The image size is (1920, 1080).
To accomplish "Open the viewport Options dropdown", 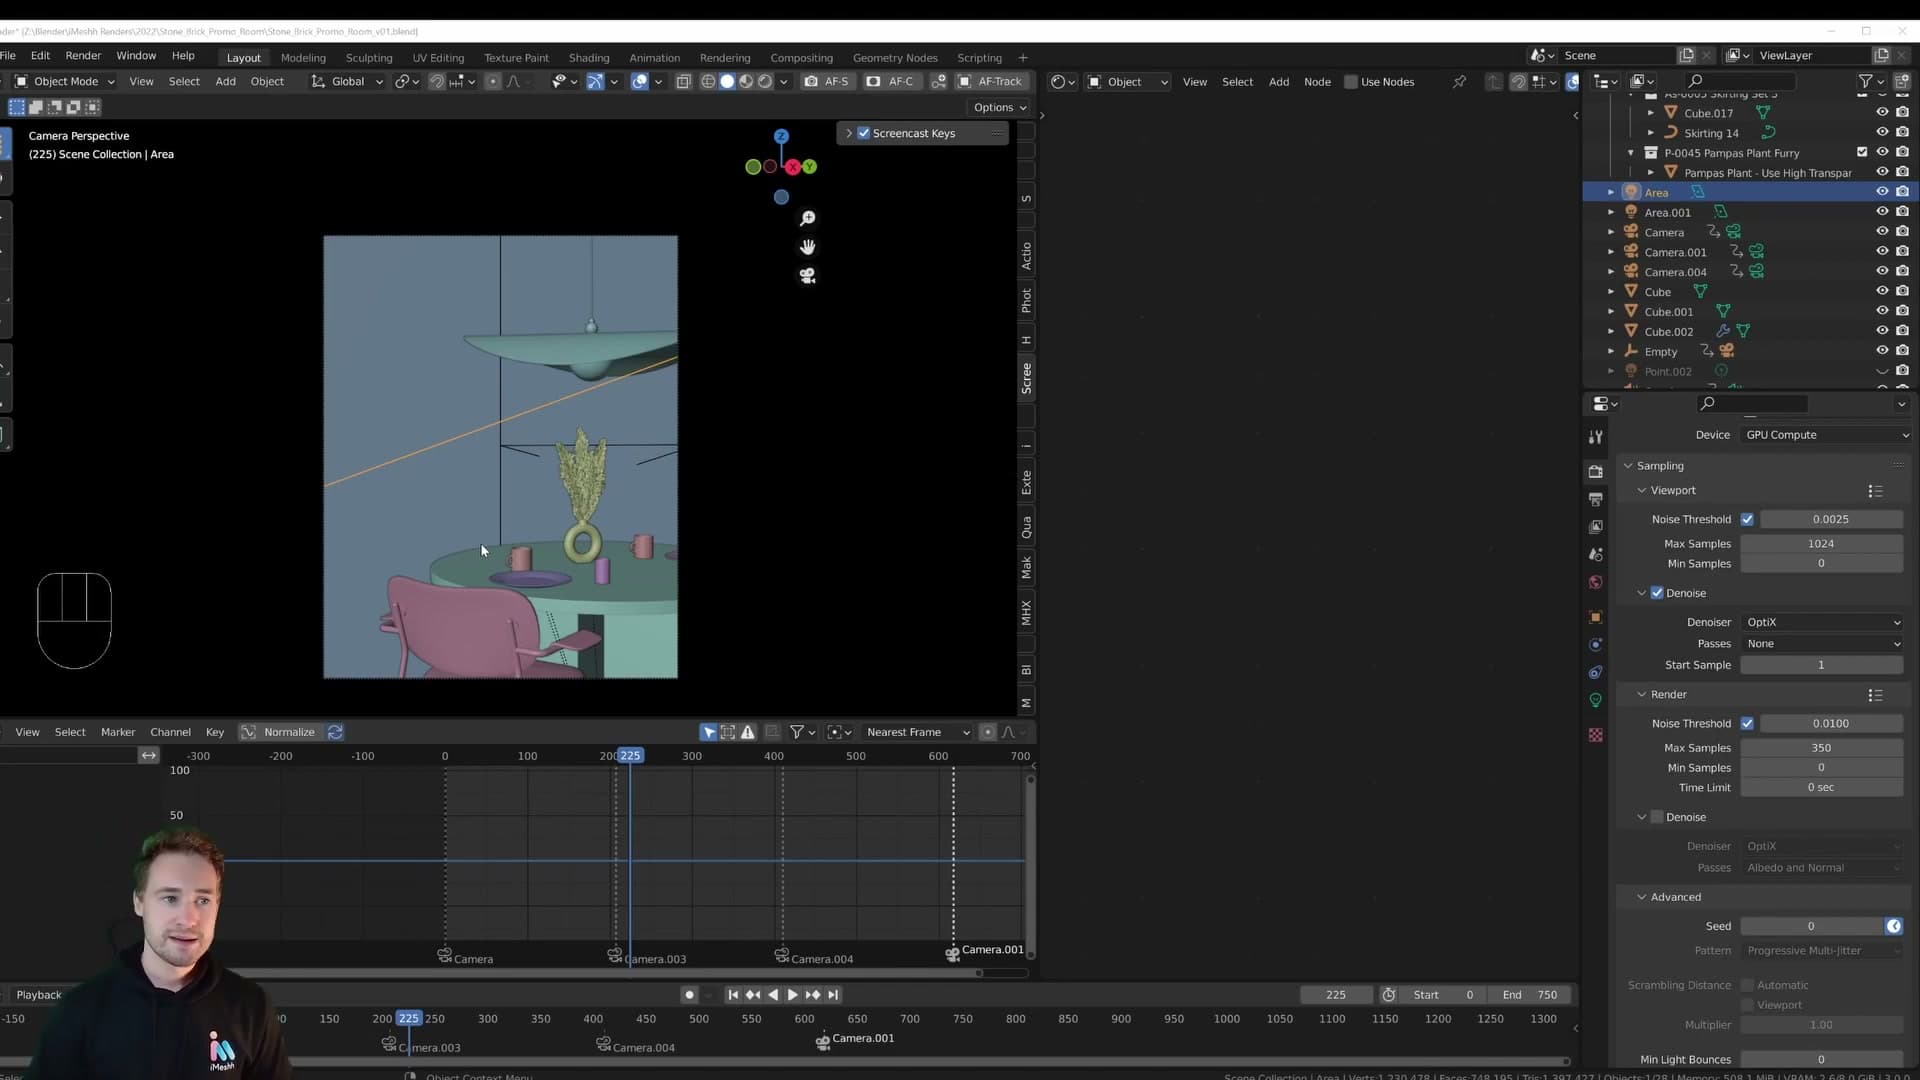I will (x=1000, y=107).
